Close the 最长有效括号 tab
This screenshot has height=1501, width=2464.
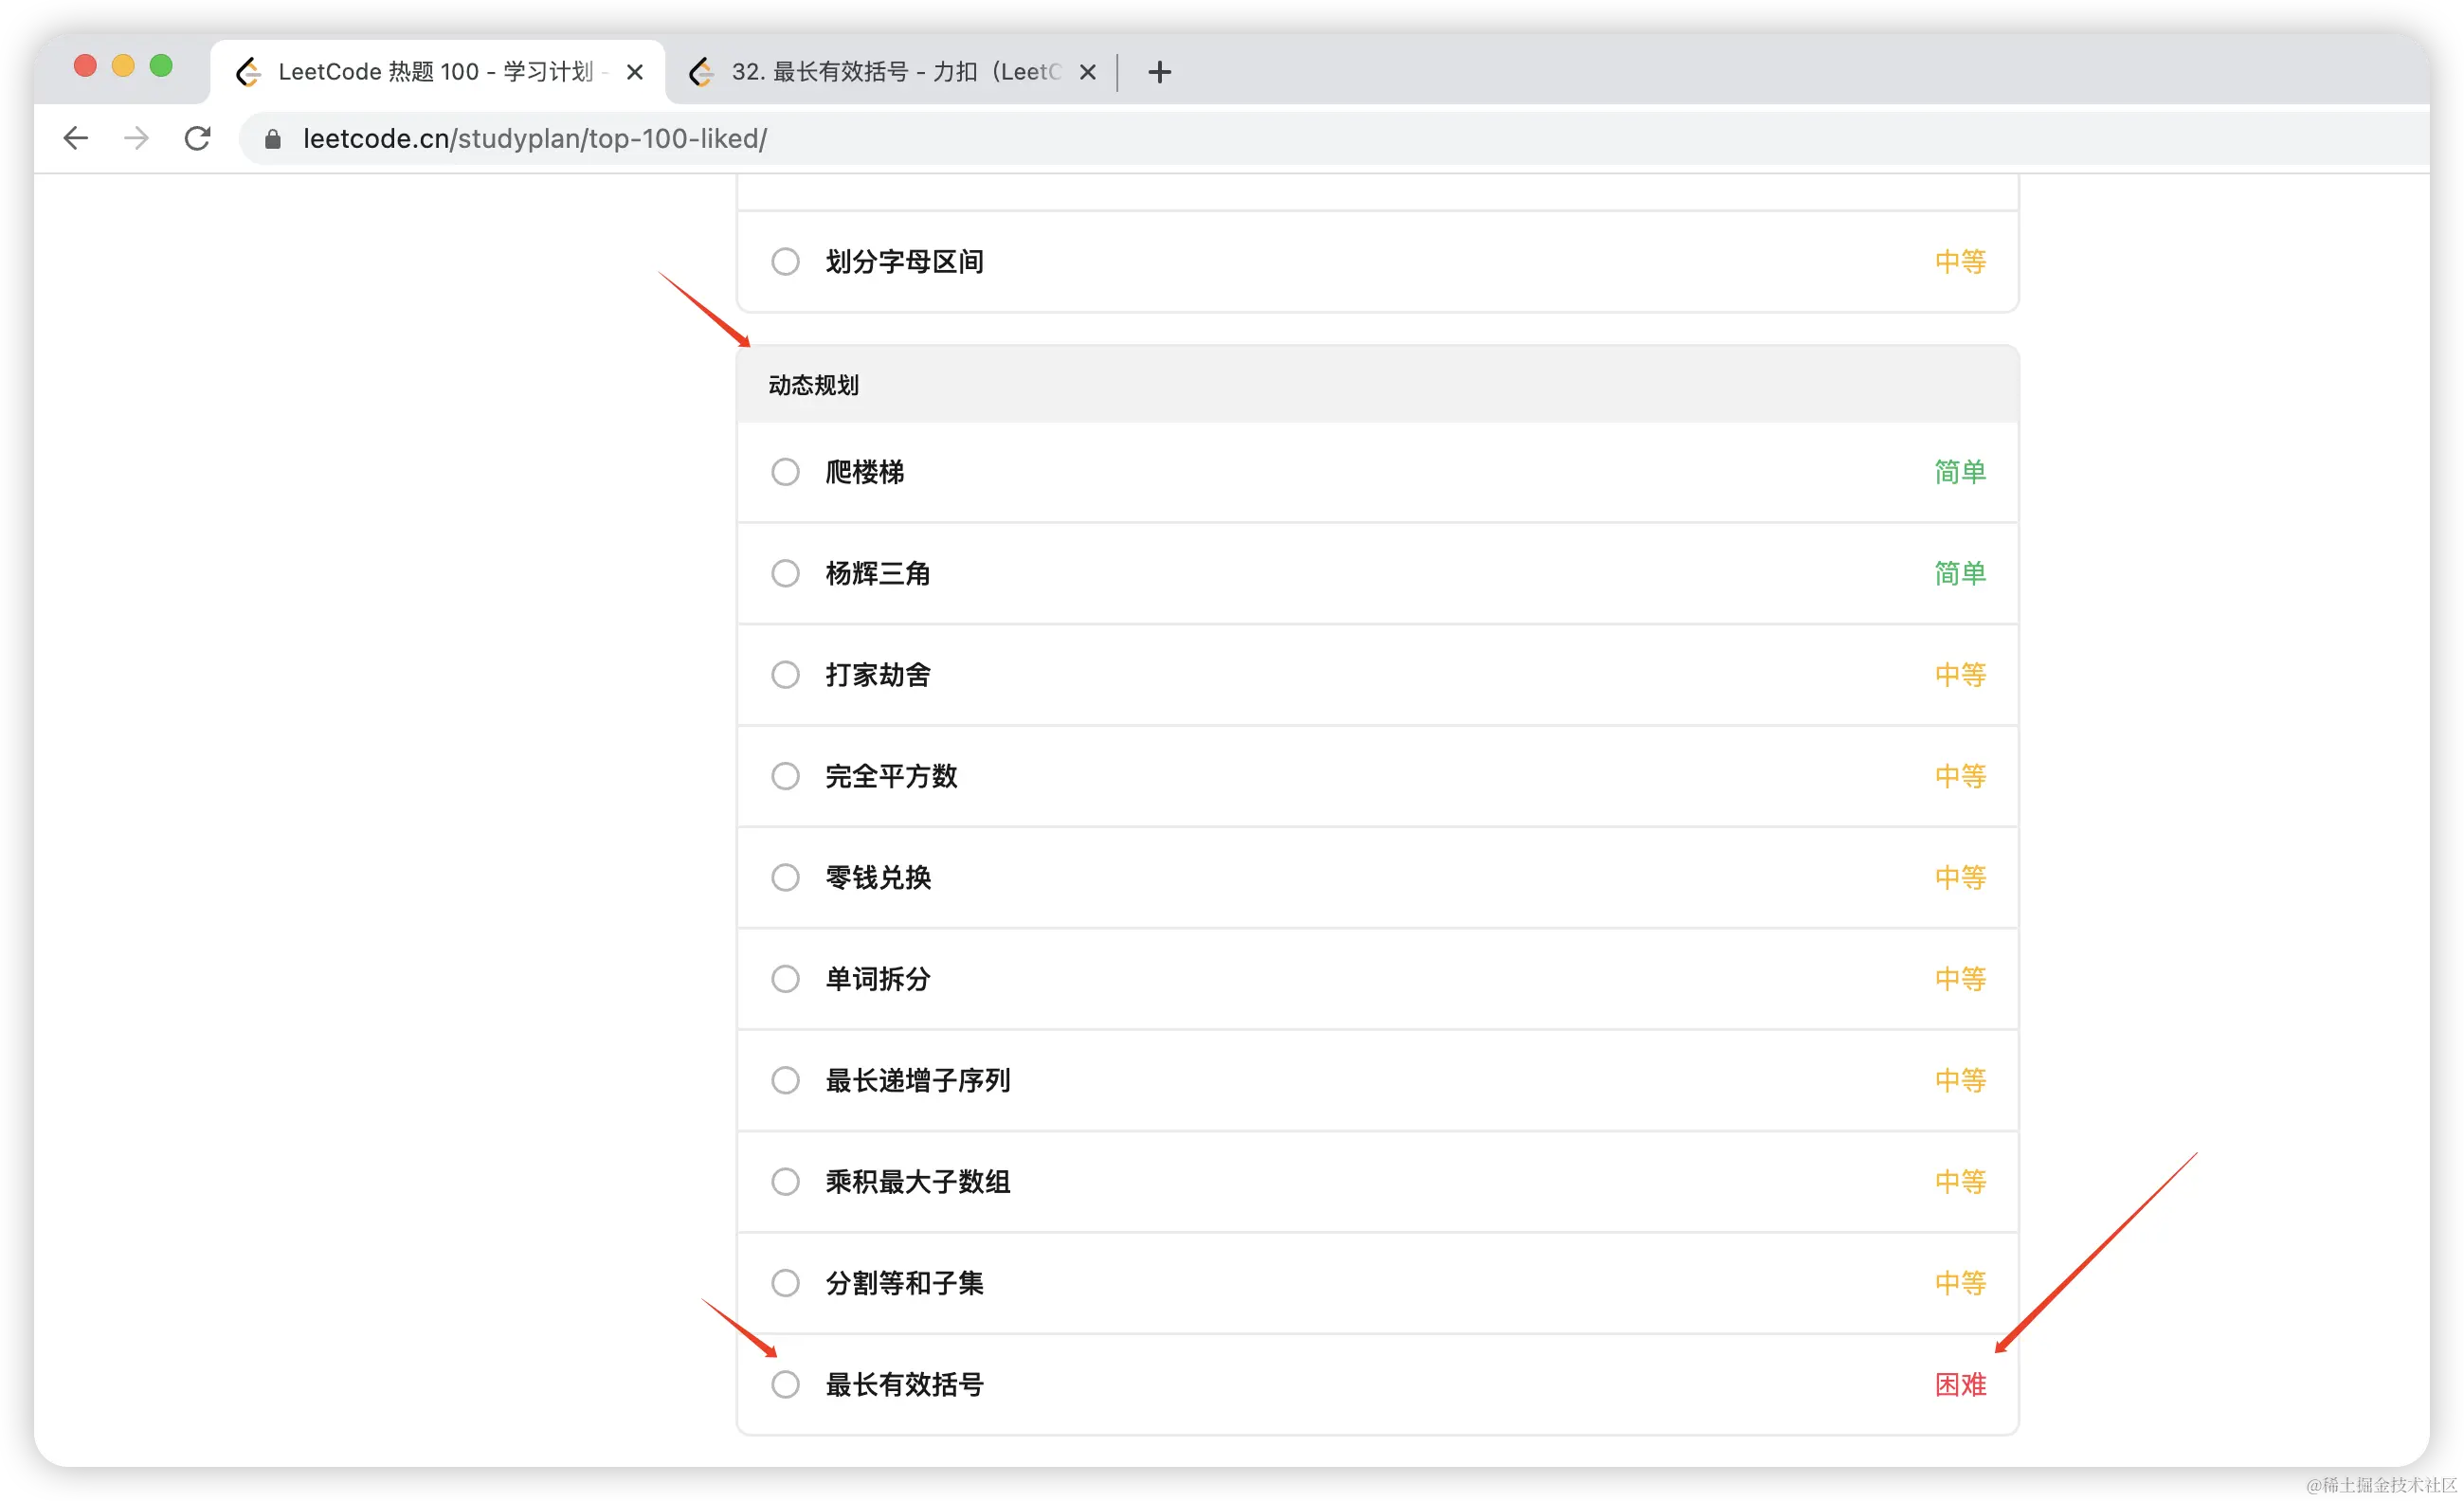(x=1088, y=72)
